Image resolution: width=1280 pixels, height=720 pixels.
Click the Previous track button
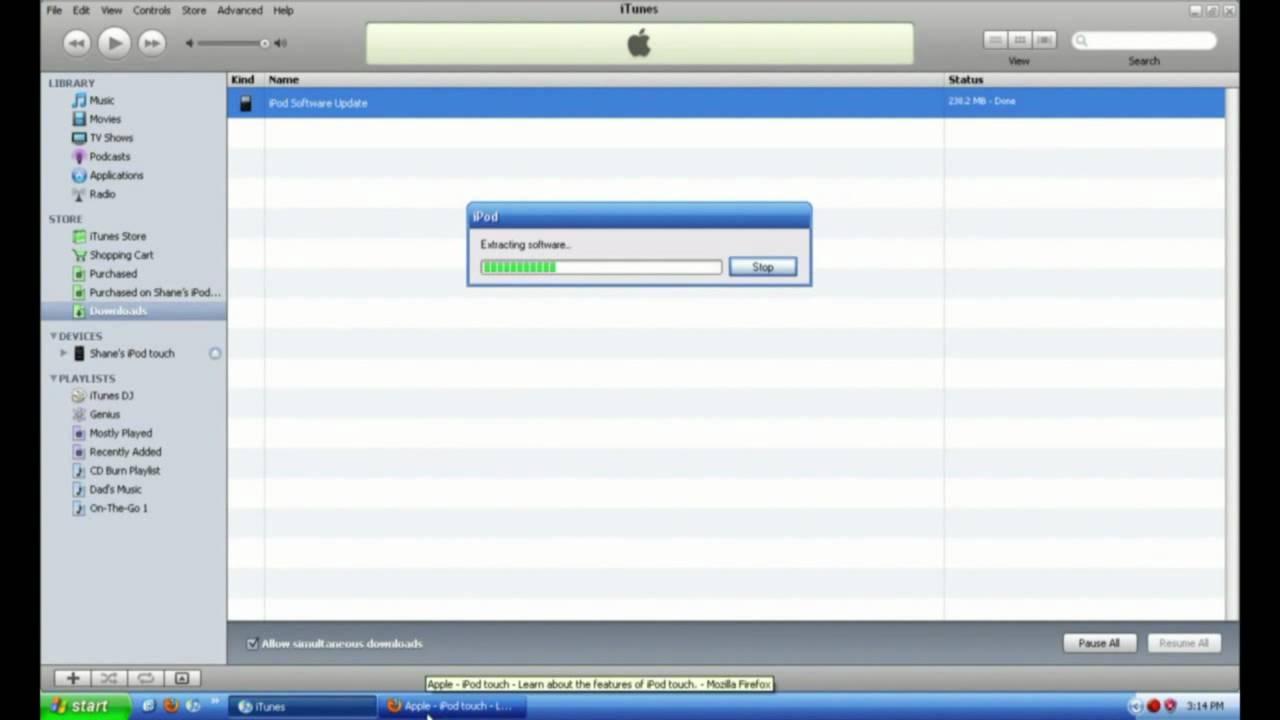click(77, 43)
